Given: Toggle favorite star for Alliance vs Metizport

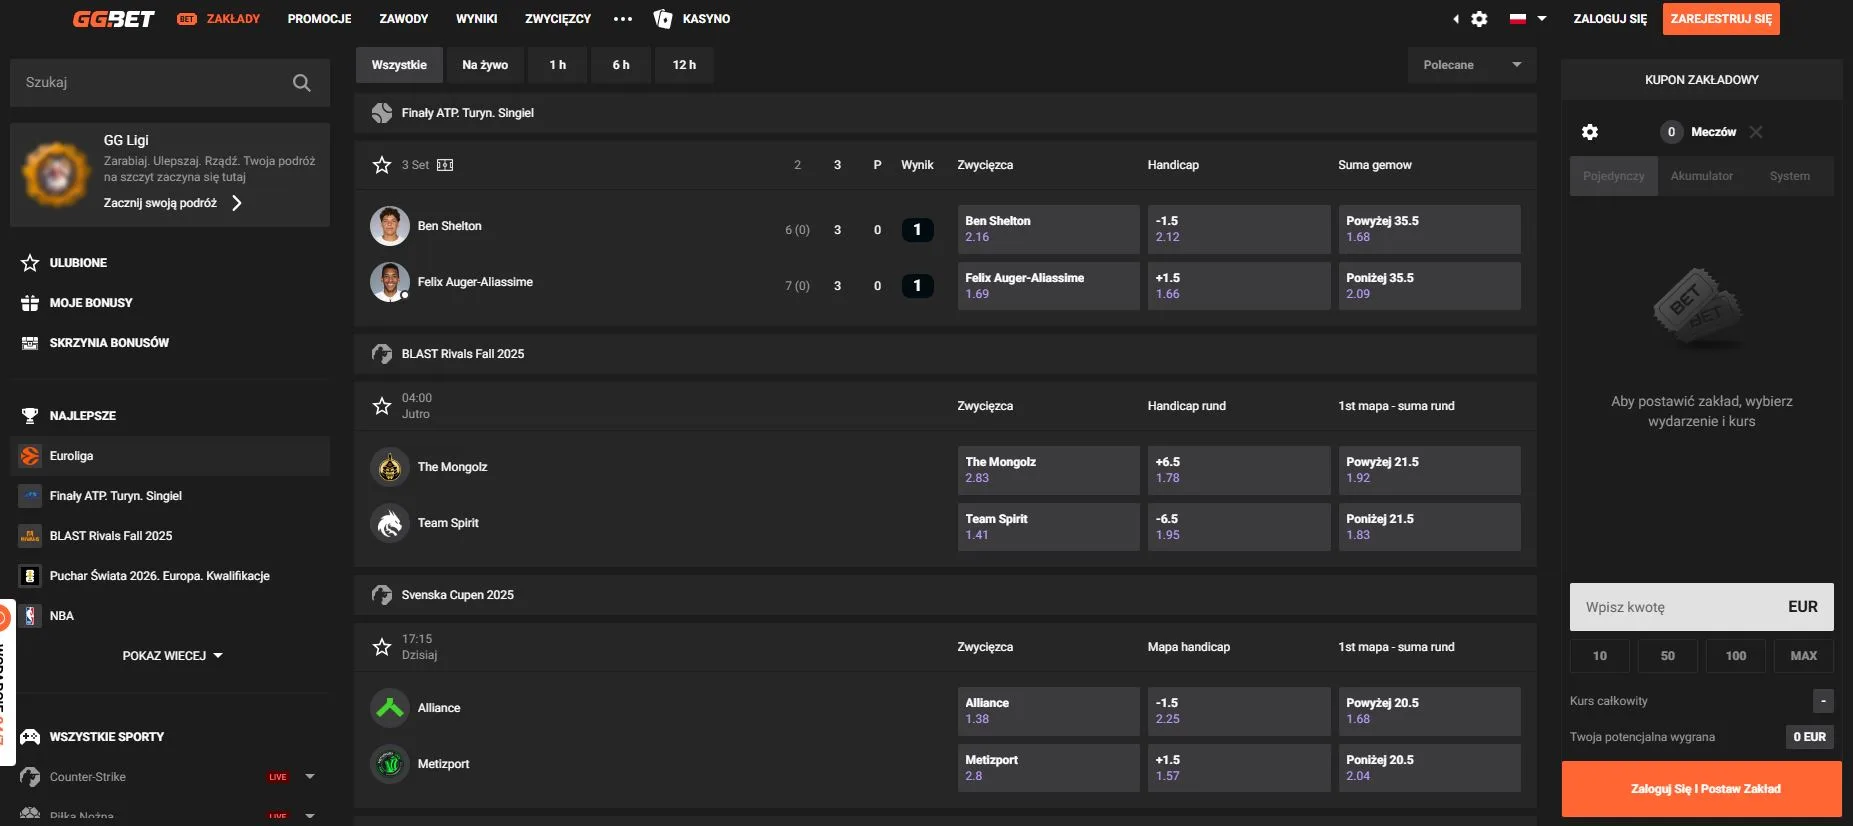Looking at the screenshot, I should (381, 647).
